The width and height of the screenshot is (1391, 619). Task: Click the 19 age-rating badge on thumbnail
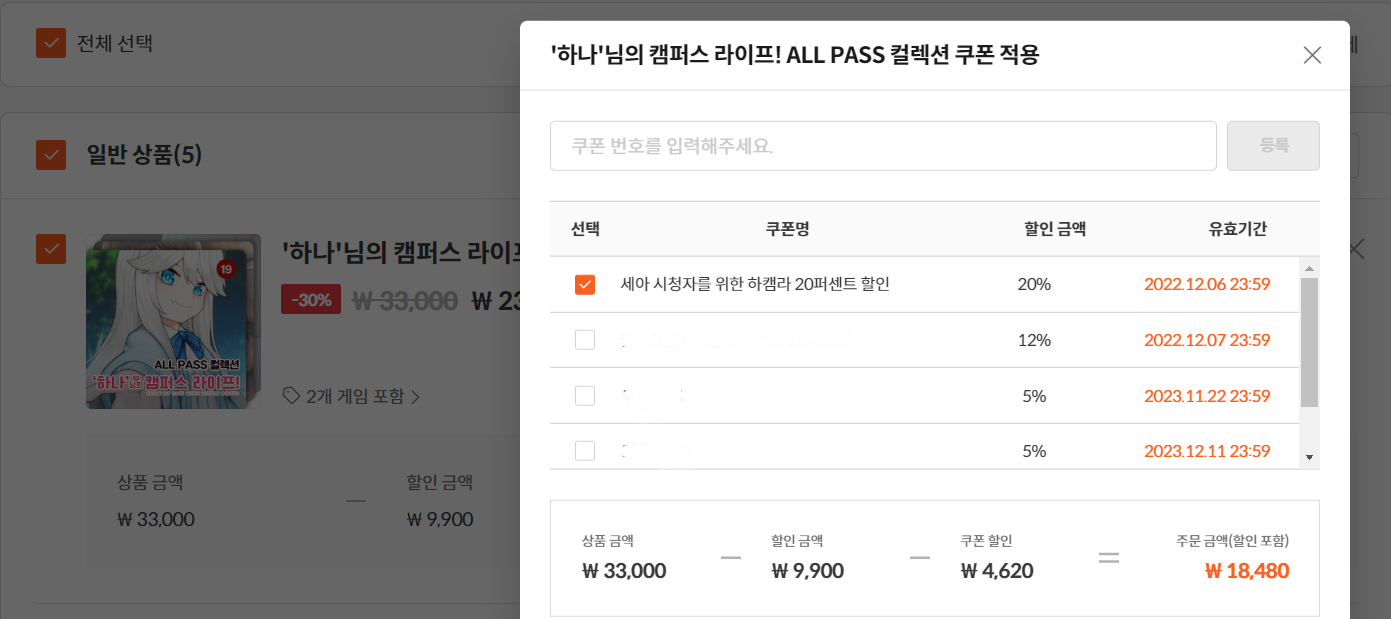pos(225,269)
